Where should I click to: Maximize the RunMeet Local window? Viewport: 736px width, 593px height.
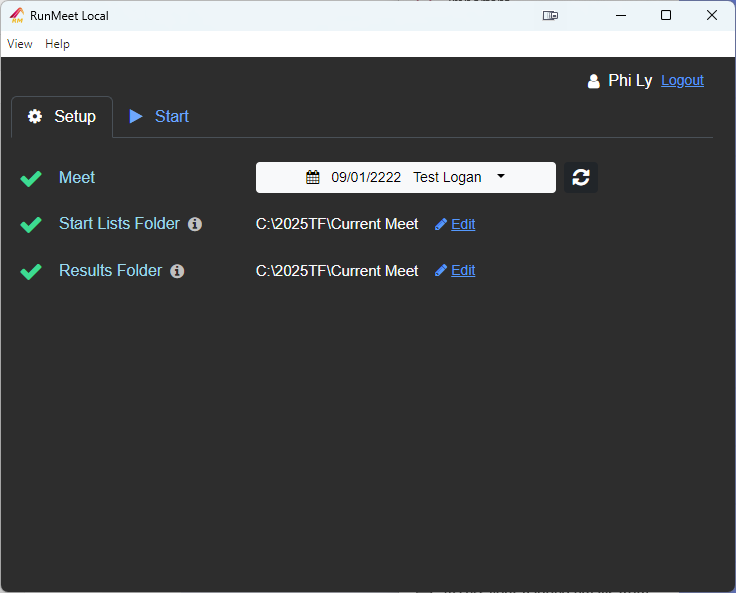click(666, 15)
